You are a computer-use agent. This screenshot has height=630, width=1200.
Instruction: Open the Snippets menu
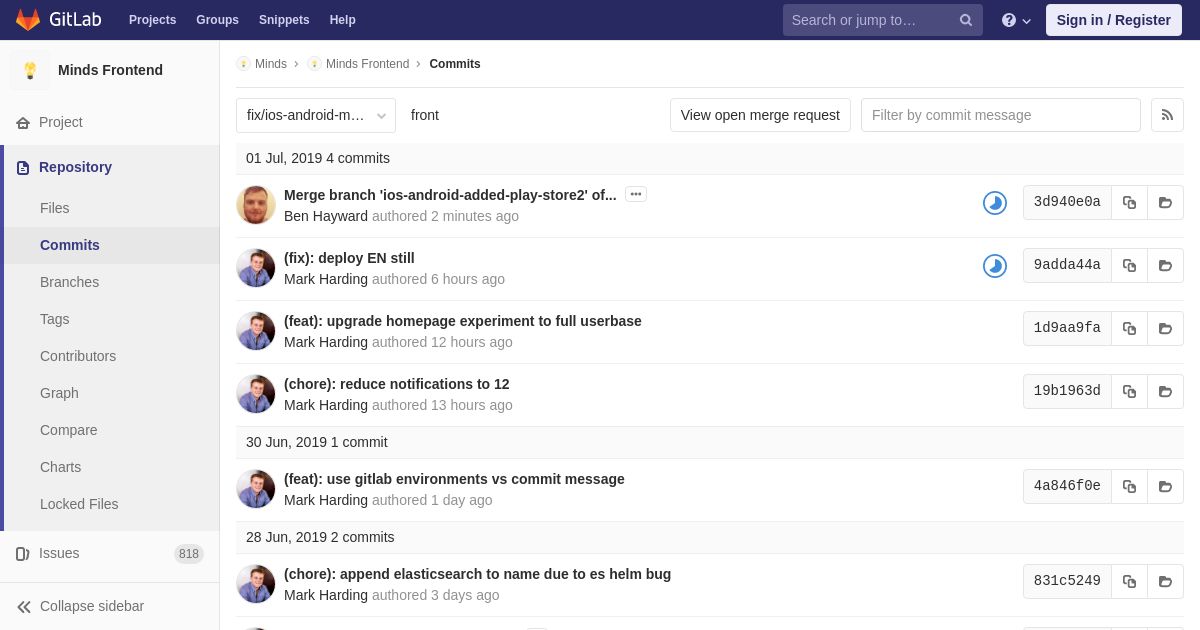(284, 20)
